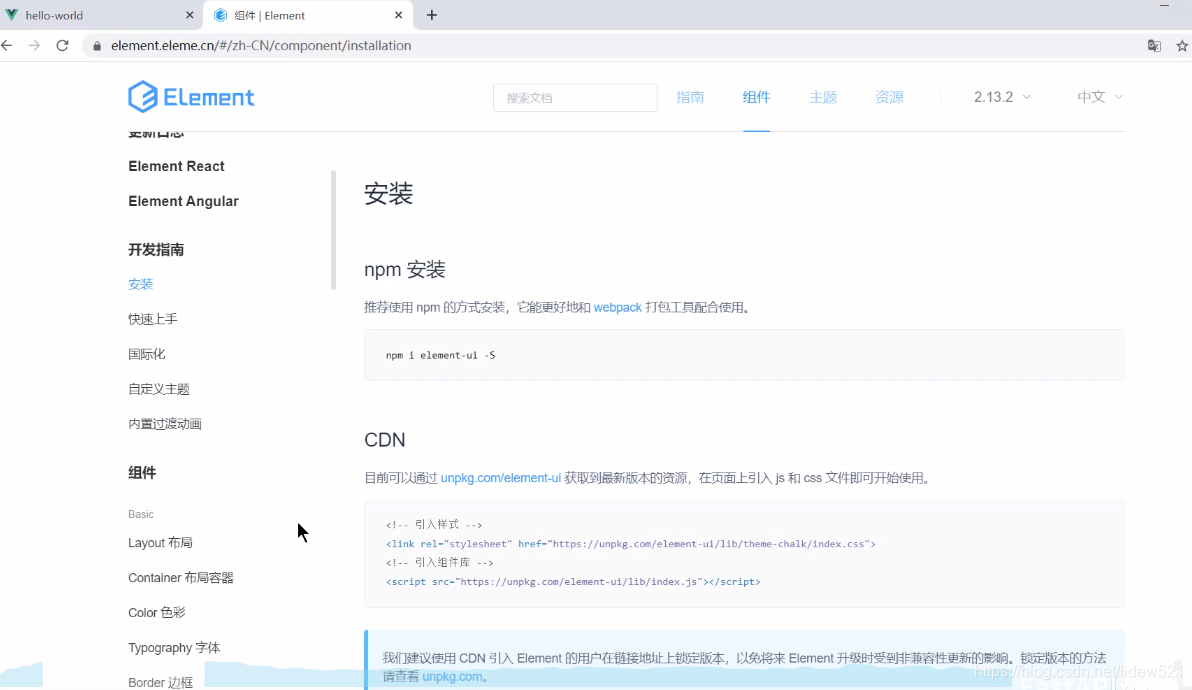Open the 指南 nav item
The width and height of the screenshot is (1192, 690).
click(690, 97)
